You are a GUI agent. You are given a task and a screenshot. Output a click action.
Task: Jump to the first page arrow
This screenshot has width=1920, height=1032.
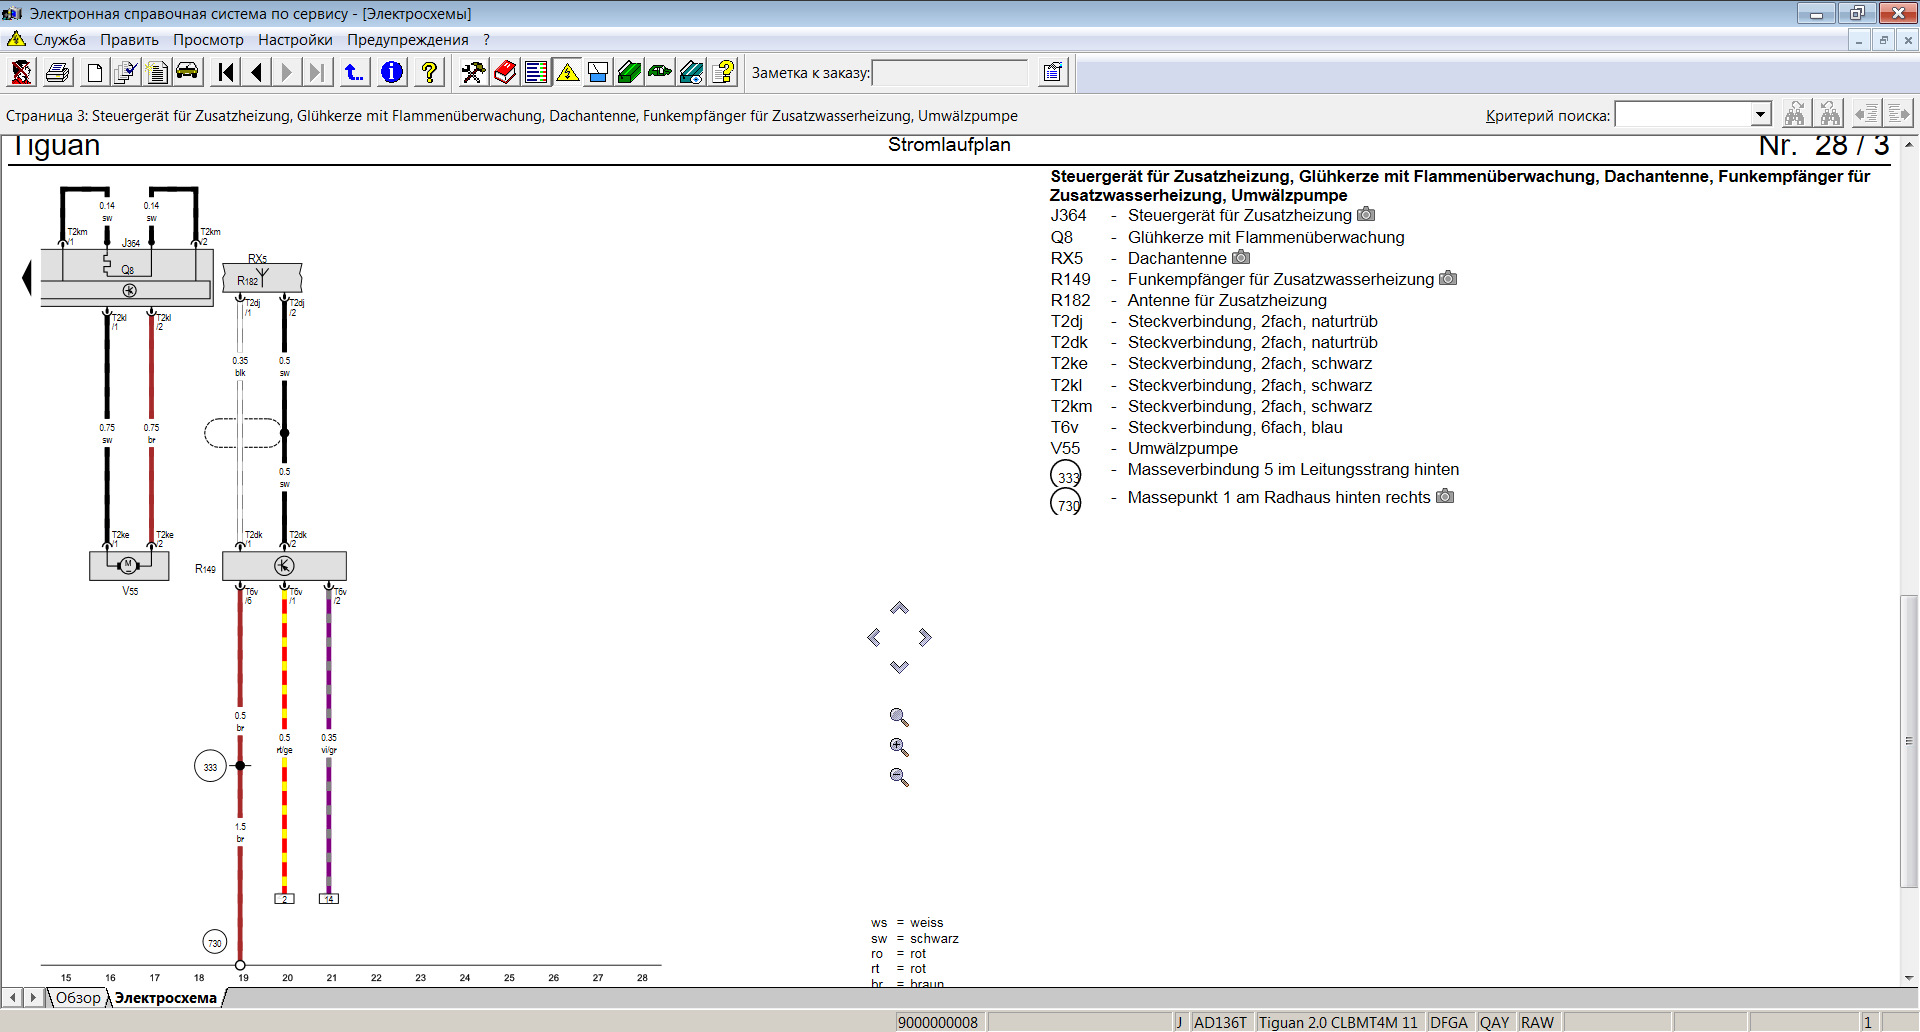click(x=226, y=72)
